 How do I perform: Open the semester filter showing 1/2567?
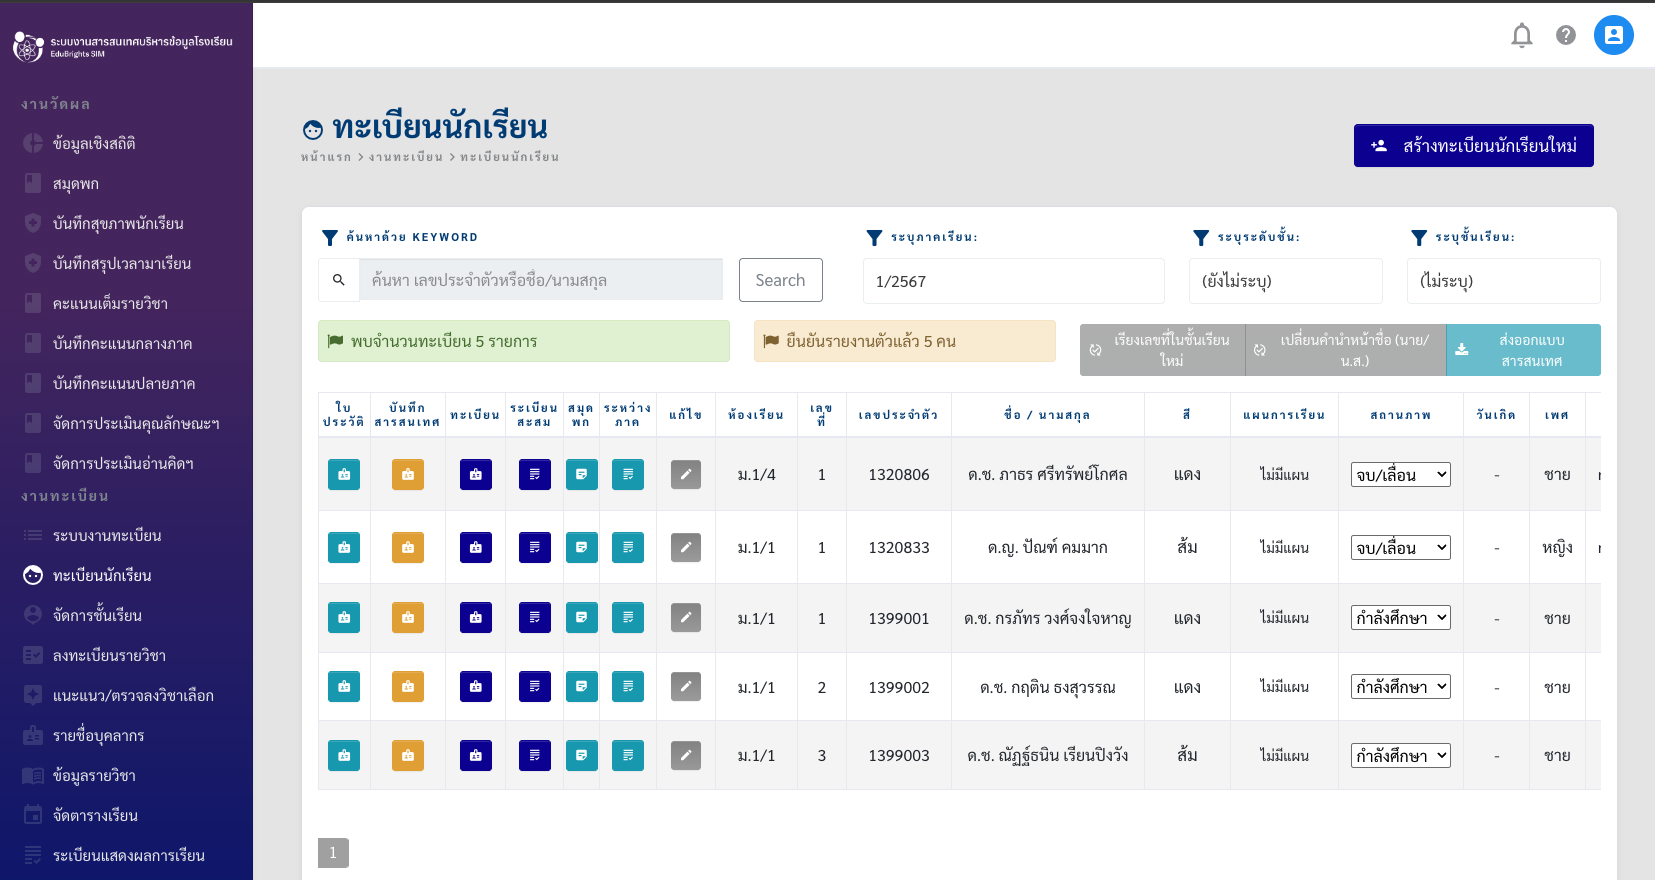click(1013, 281)
